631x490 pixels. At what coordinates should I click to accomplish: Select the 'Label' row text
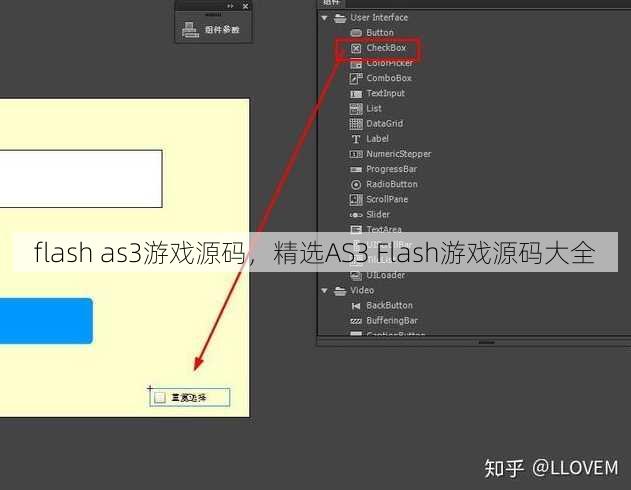pyautogui.click(x=377, y=139)
